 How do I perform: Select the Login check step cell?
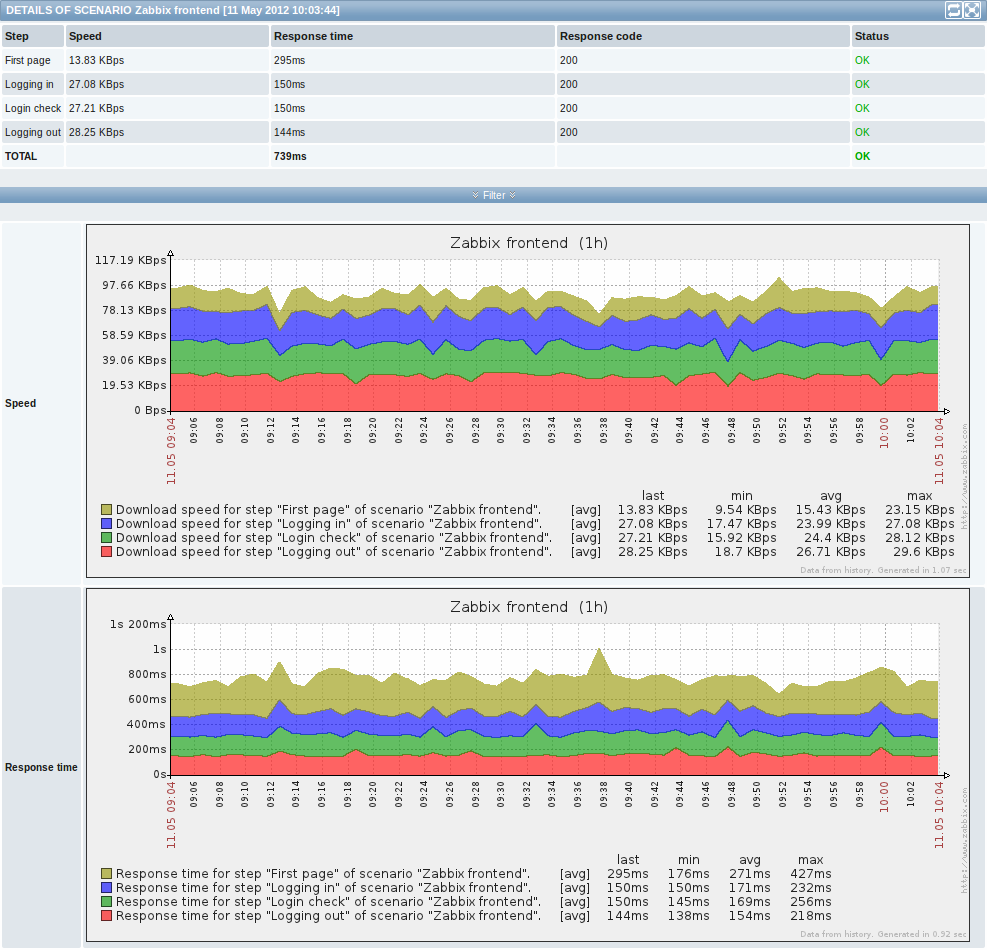[33, 108]
